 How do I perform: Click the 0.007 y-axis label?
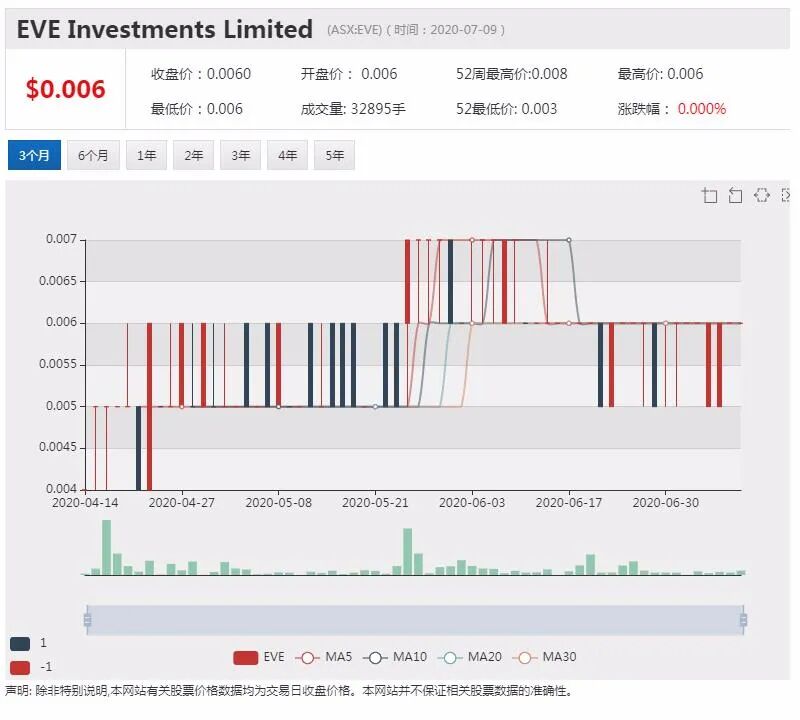tap(61, 239)
